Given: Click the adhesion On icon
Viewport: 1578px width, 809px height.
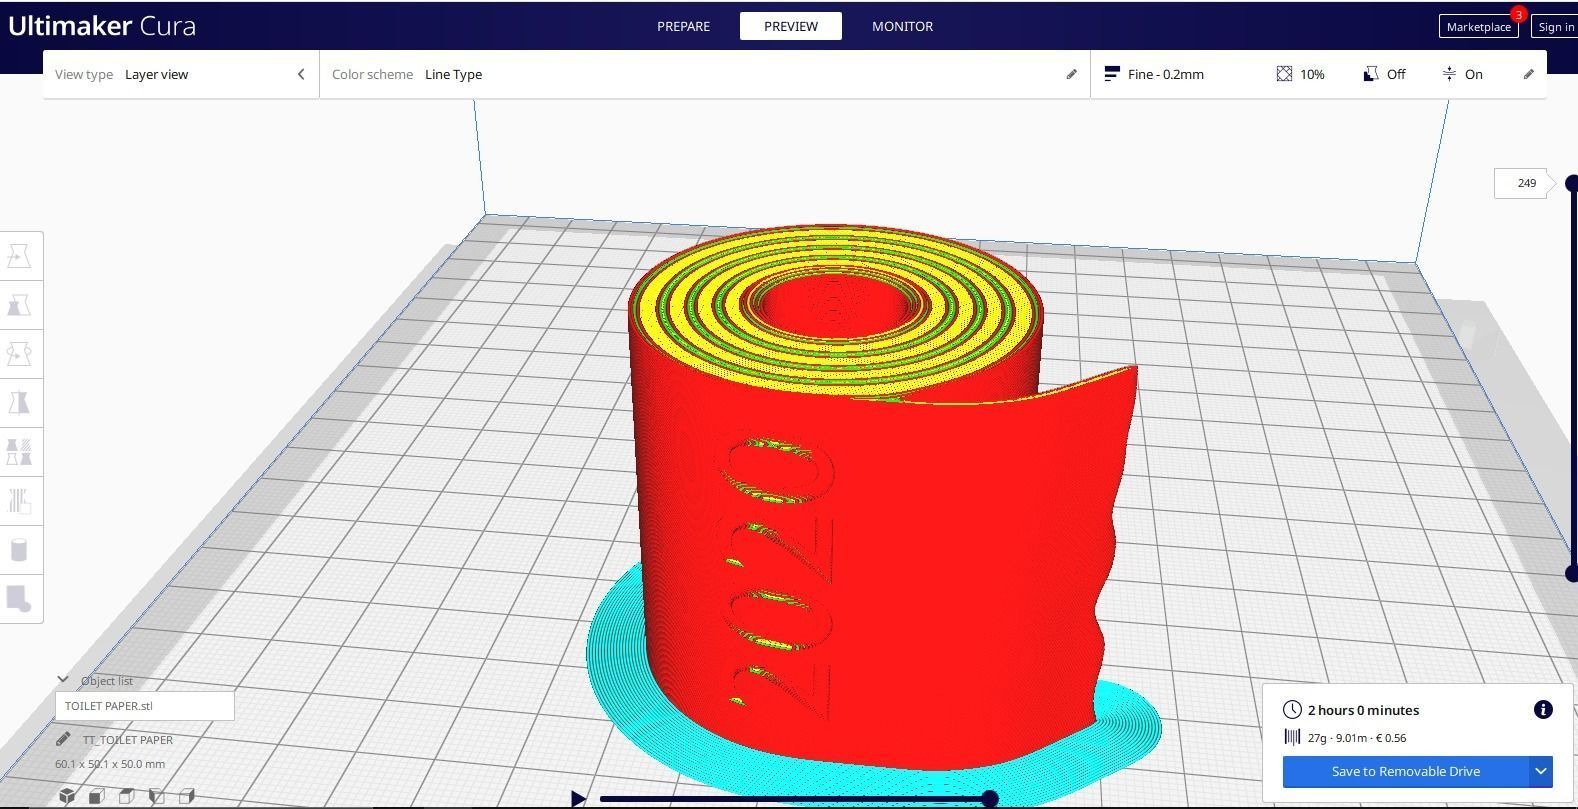Looking at the screenshot, I should (1449, 74).
